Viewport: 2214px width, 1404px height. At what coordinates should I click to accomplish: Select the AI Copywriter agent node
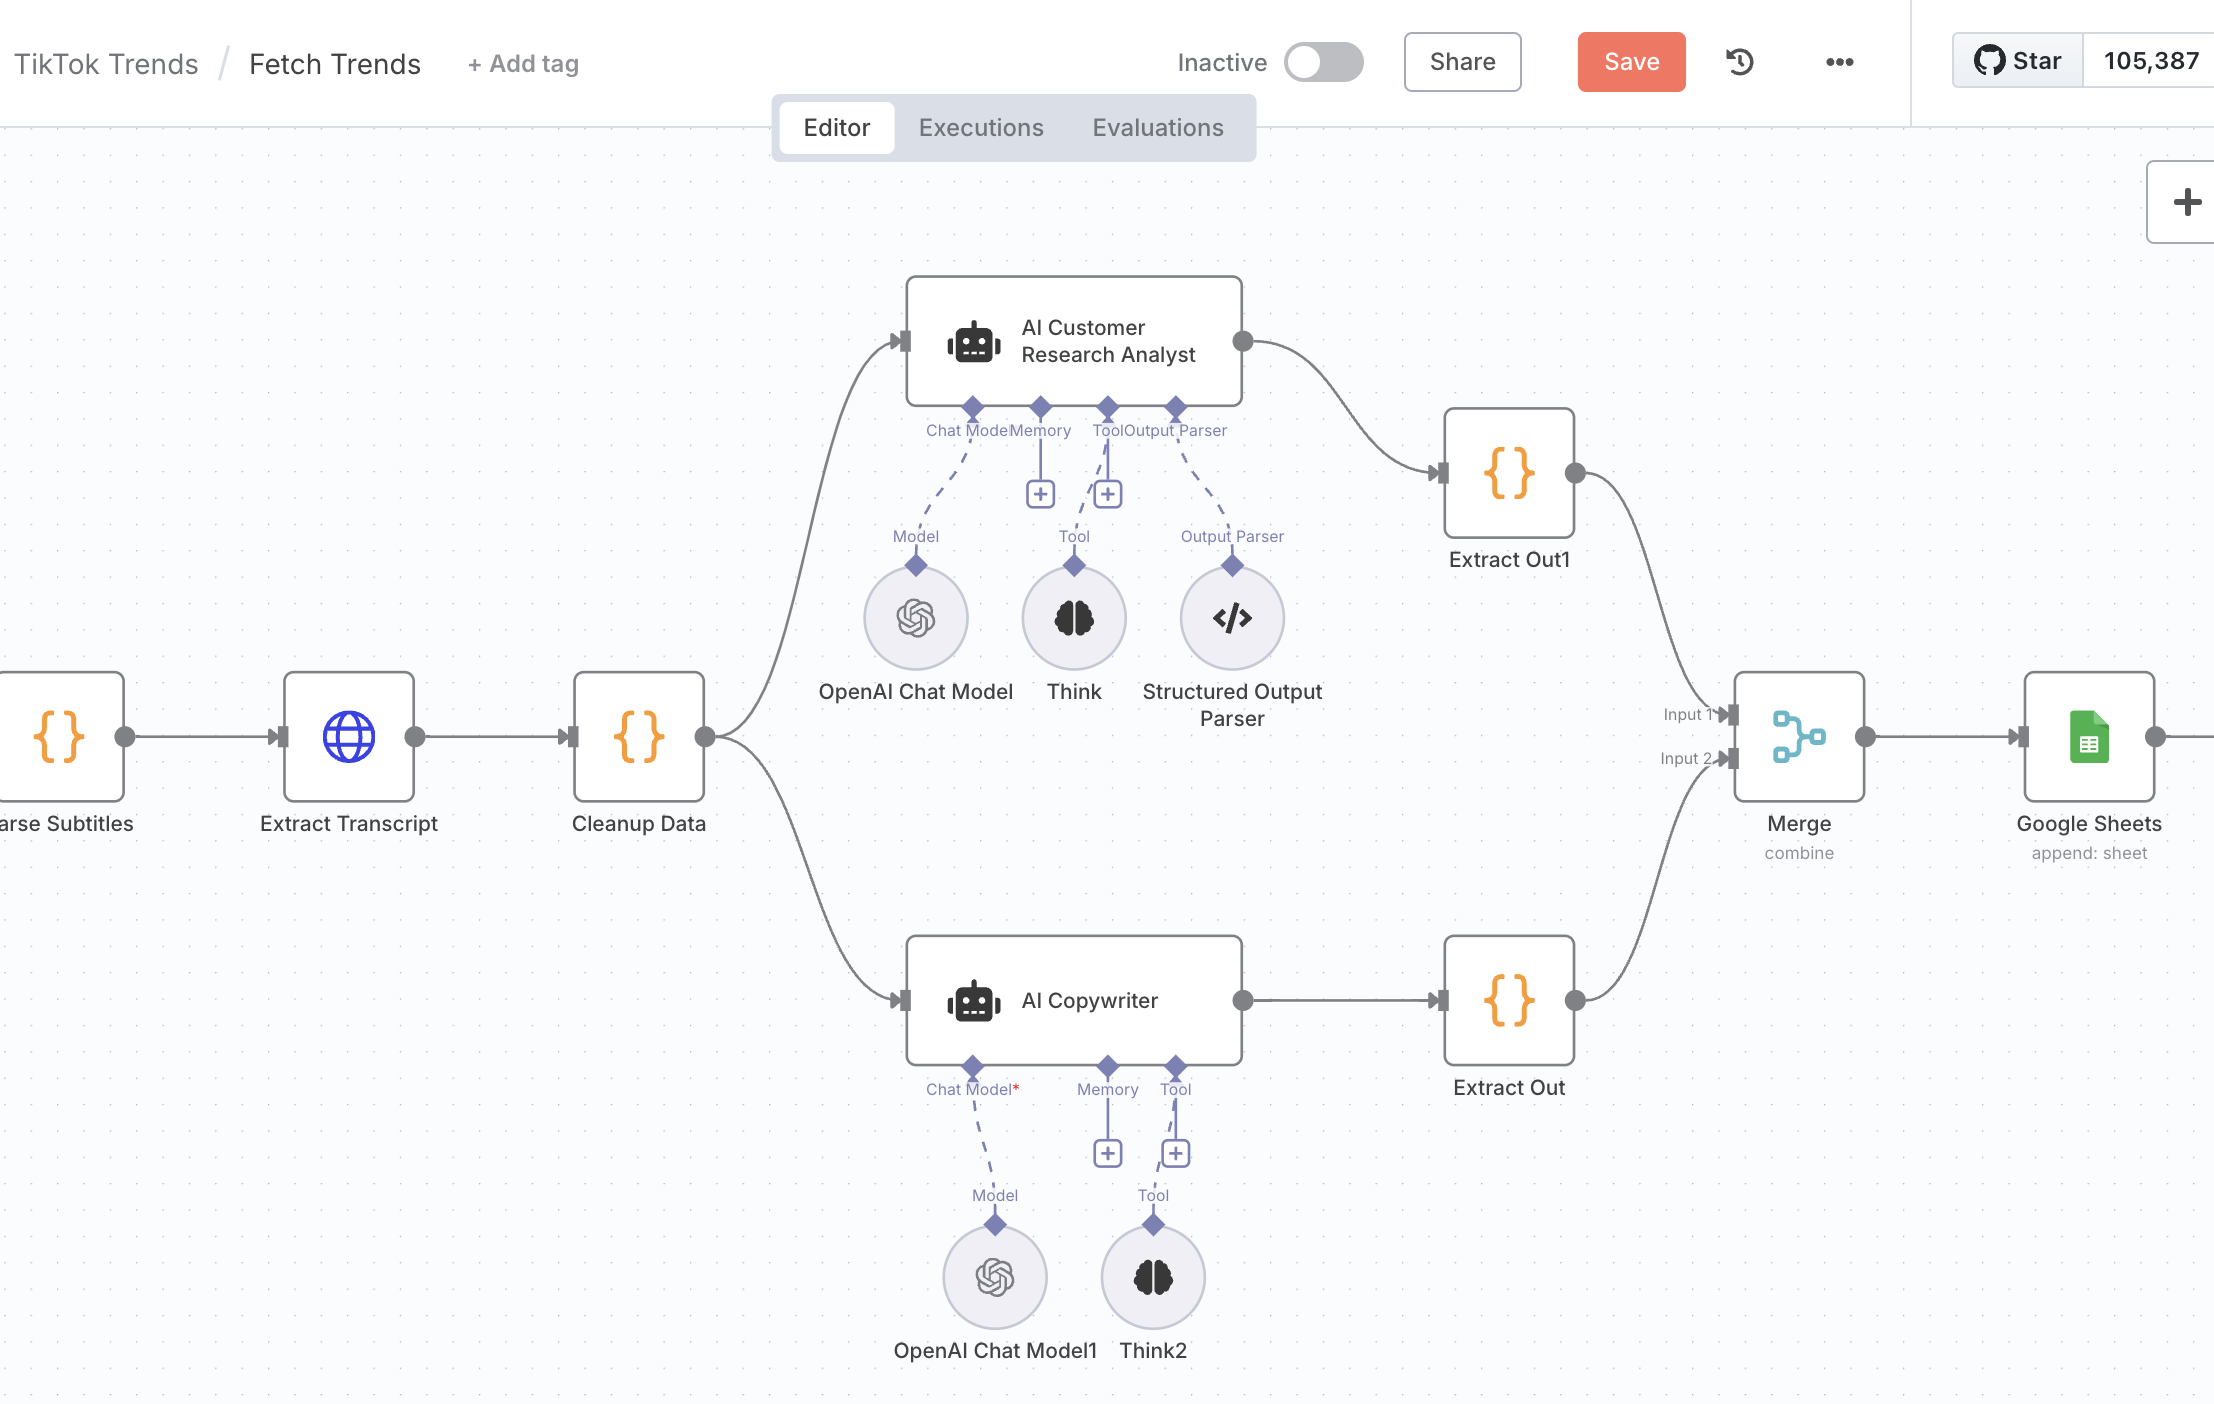(1074, 1000)
